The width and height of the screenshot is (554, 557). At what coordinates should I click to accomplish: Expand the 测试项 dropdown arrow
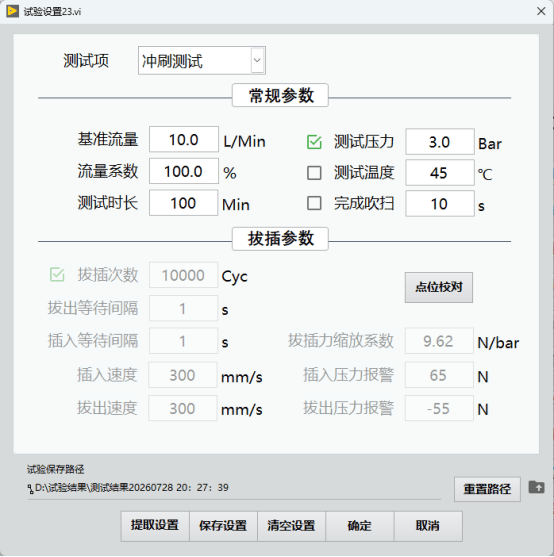pos(257,60)
